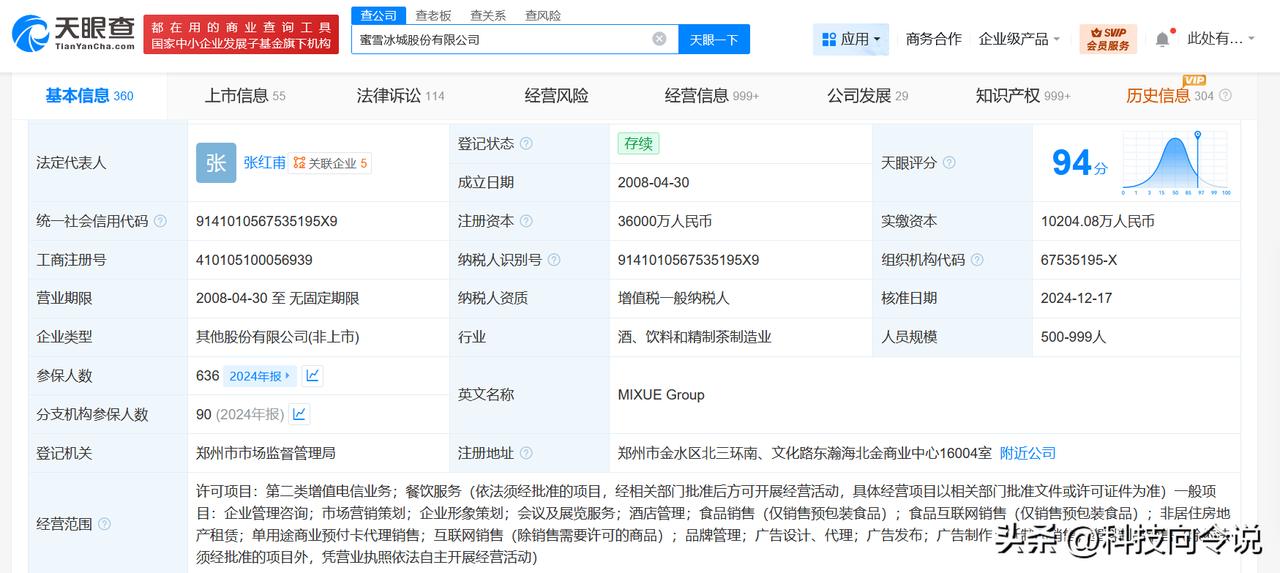1280x573 pixels.
Task: Select the 上市信息 tab
Action: coord(245,96)
